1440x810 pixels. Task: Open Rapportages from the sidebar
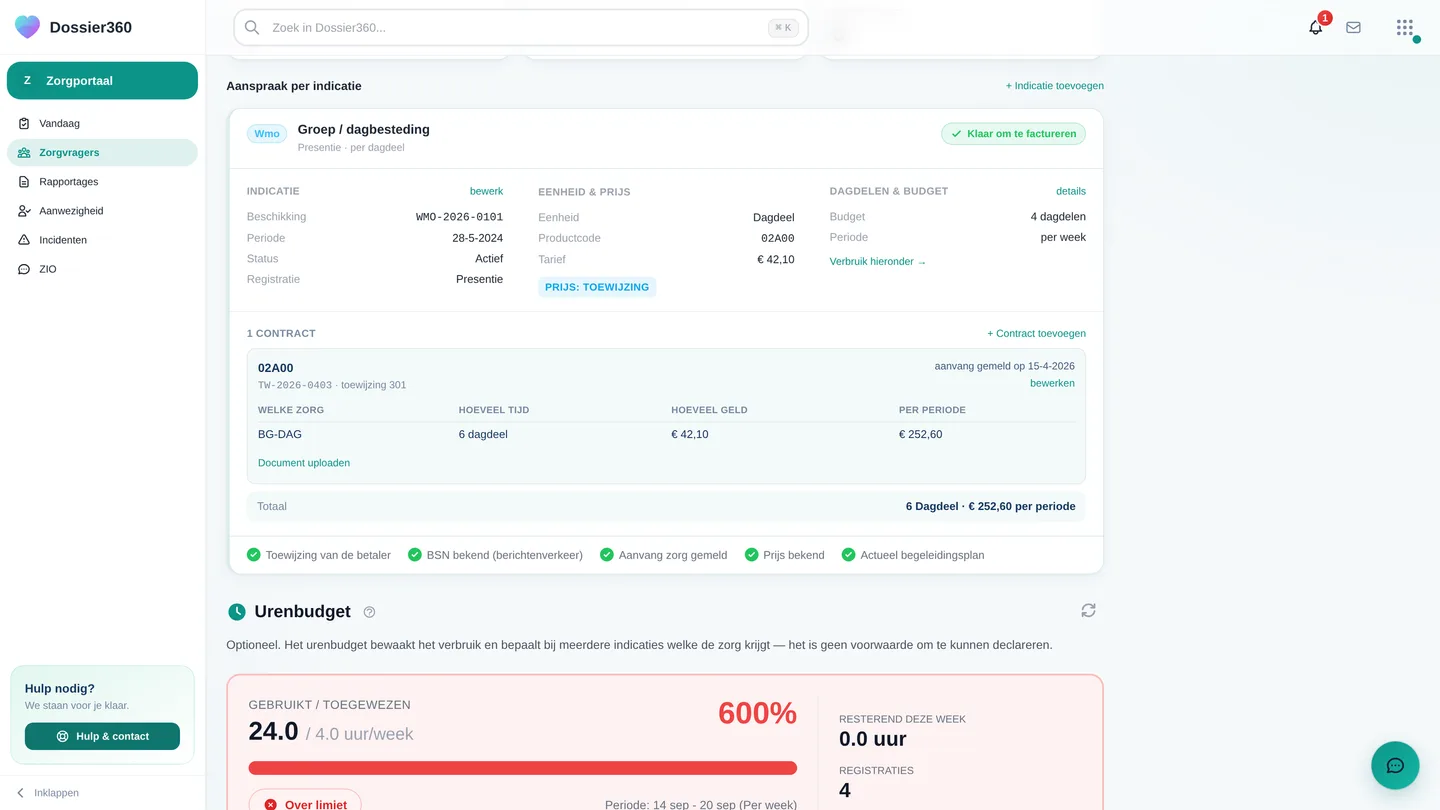(102, 182)
